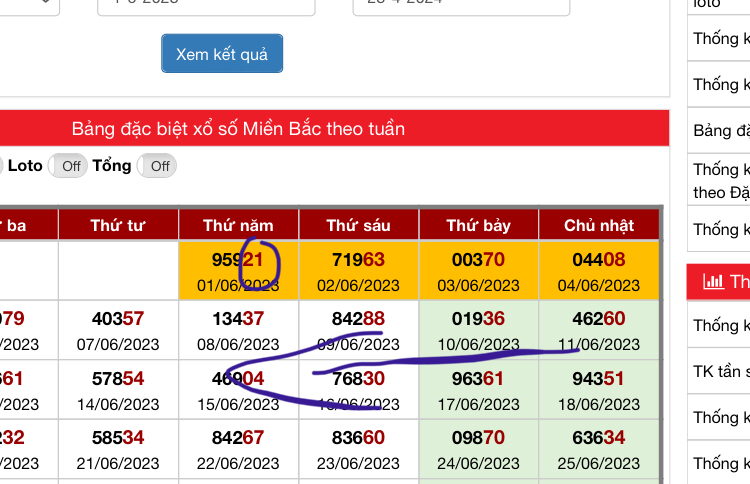Viewport: 750px width, 484px height.
Task: Select the "Thứ năm" column header
Action: [x=238, y=226]
